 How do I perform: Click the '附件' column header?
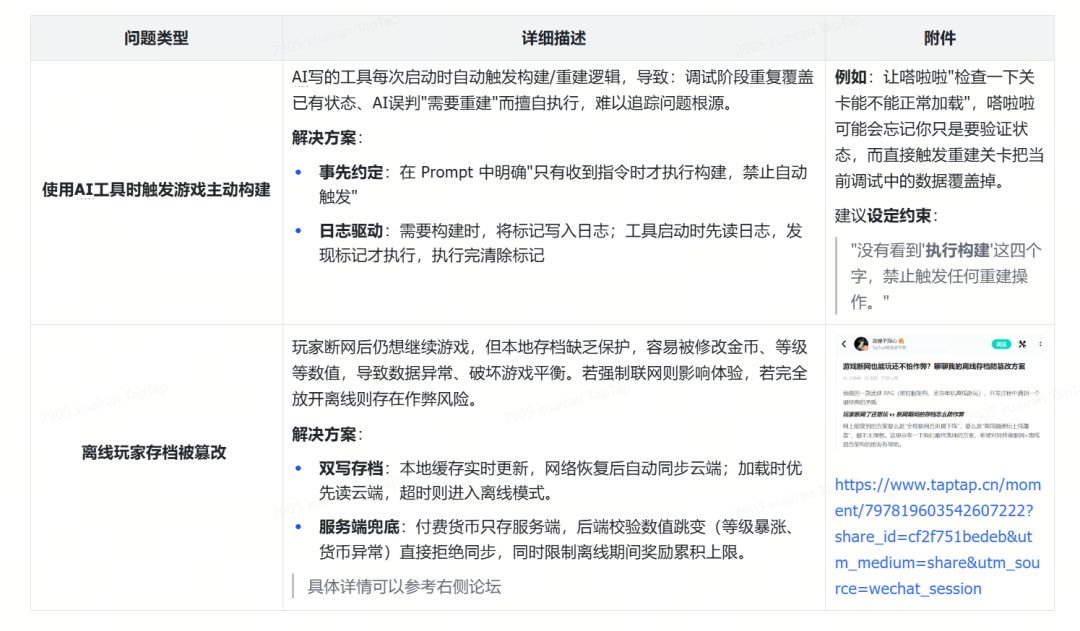[939, 39]
